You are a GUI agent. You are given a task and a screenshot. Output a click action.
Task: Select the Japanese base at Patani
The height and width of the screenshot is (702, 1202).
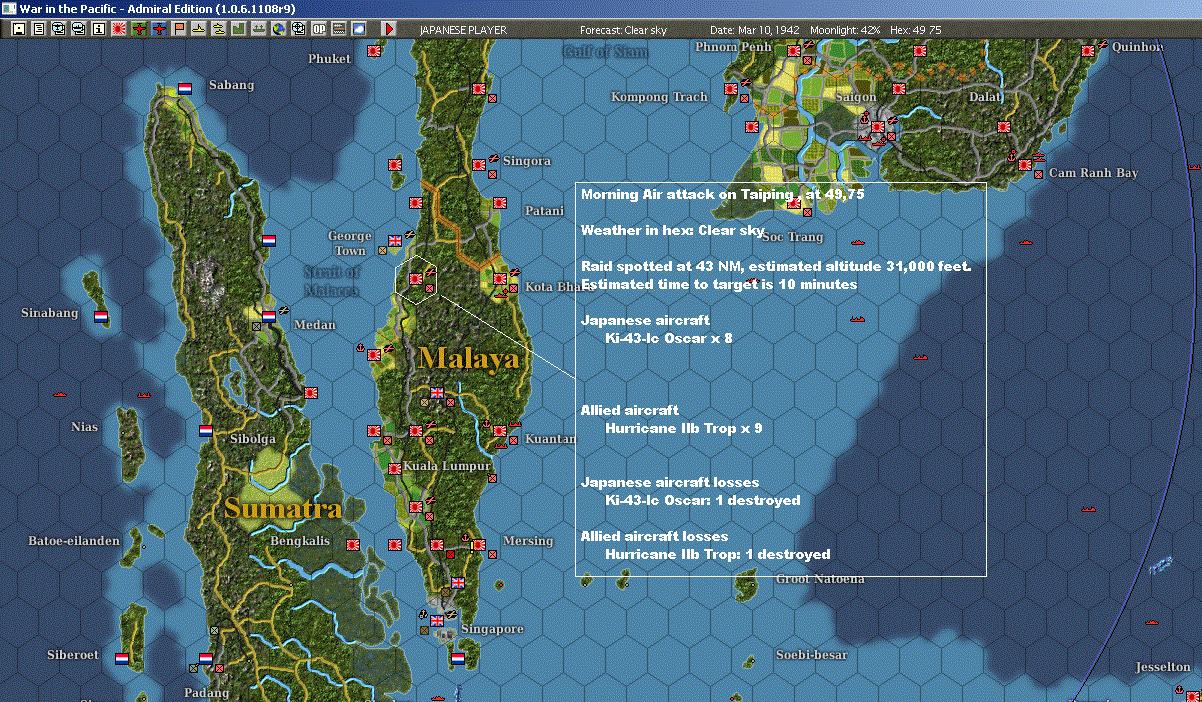(498, 203)
